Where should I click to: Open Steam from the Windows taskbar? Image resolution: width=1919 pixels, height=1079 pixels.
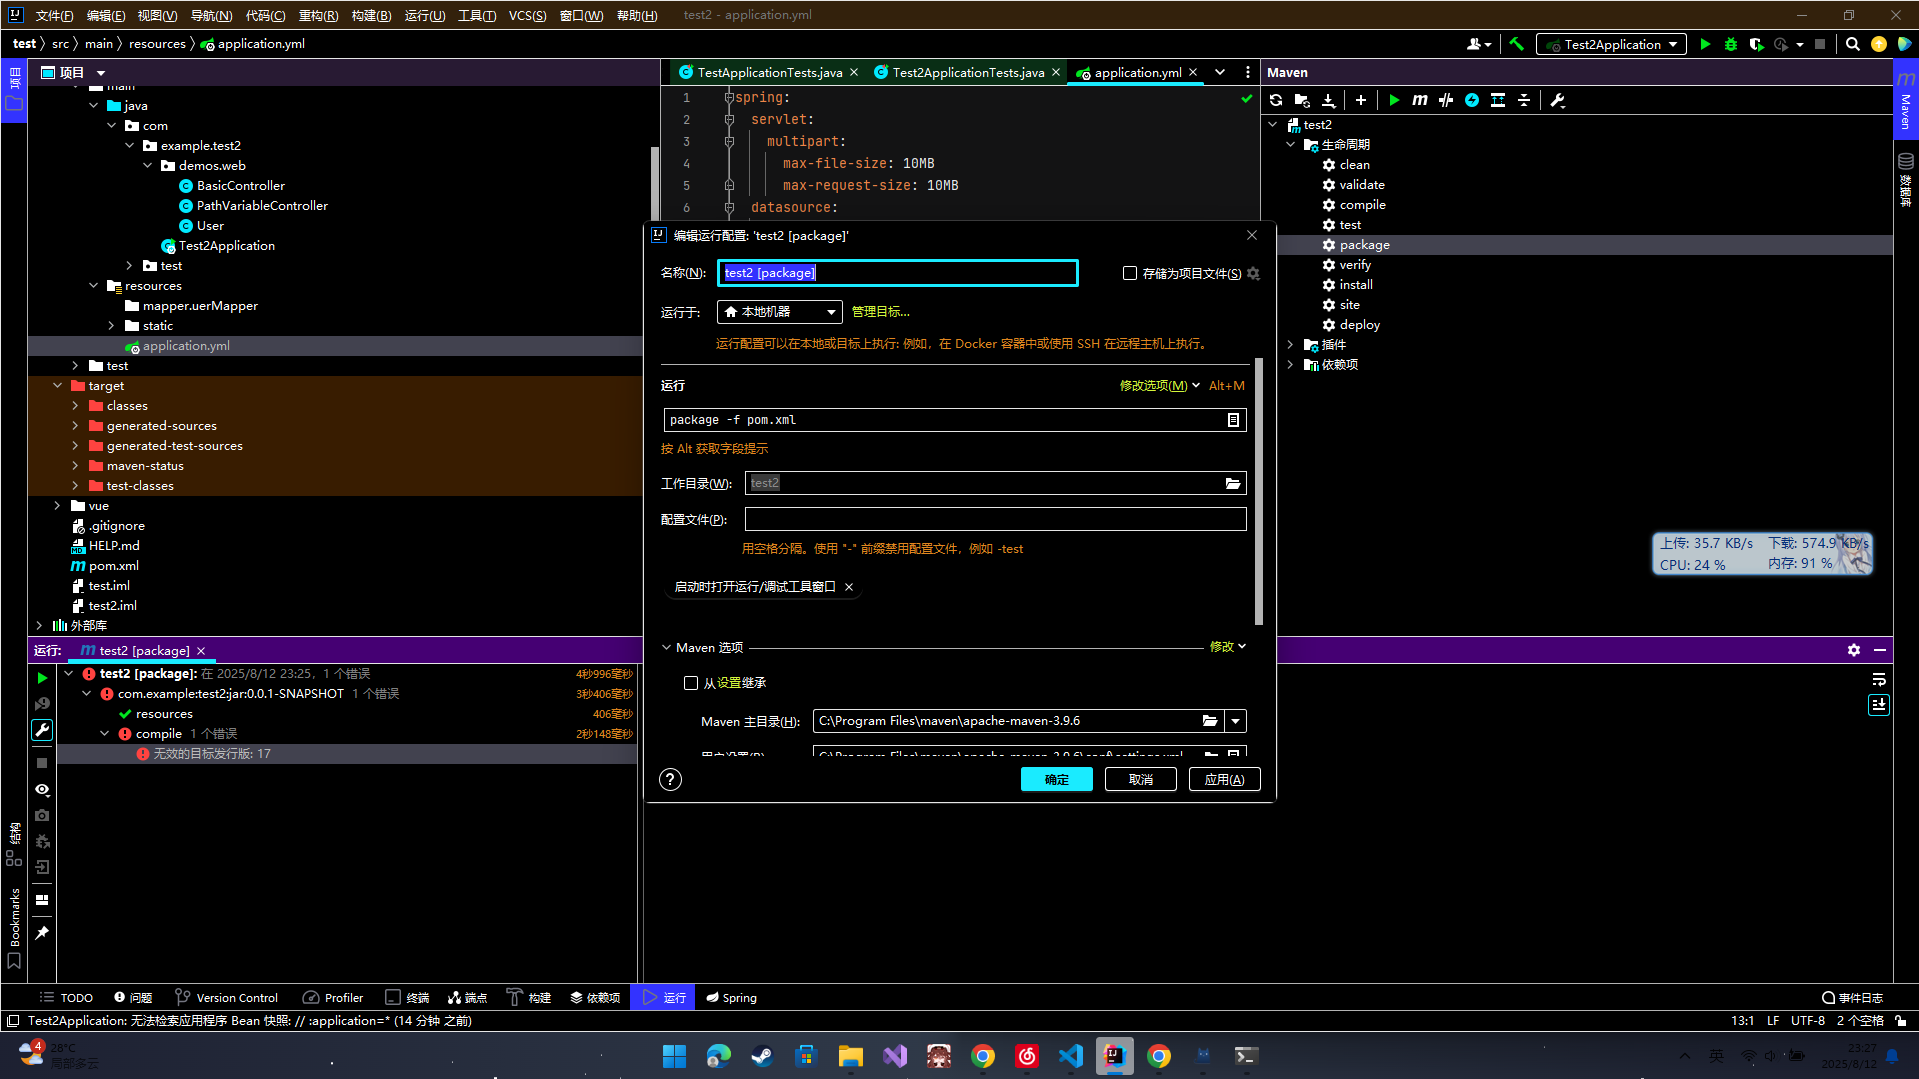[762, 1056]
